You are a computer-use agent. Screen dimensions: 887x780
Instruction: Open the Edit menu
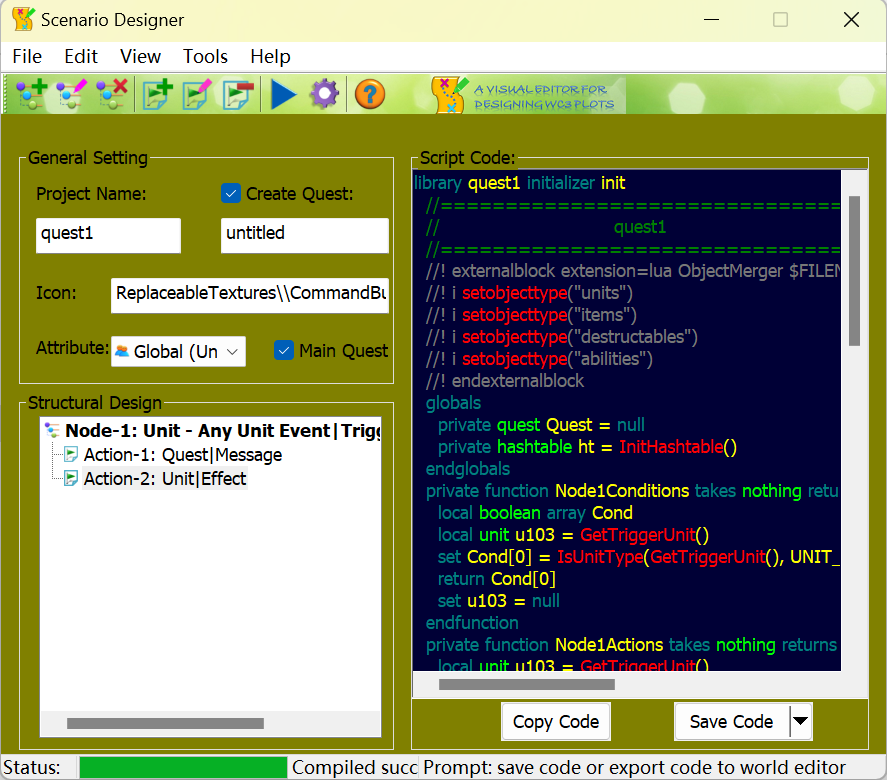(x=81, y=57)
